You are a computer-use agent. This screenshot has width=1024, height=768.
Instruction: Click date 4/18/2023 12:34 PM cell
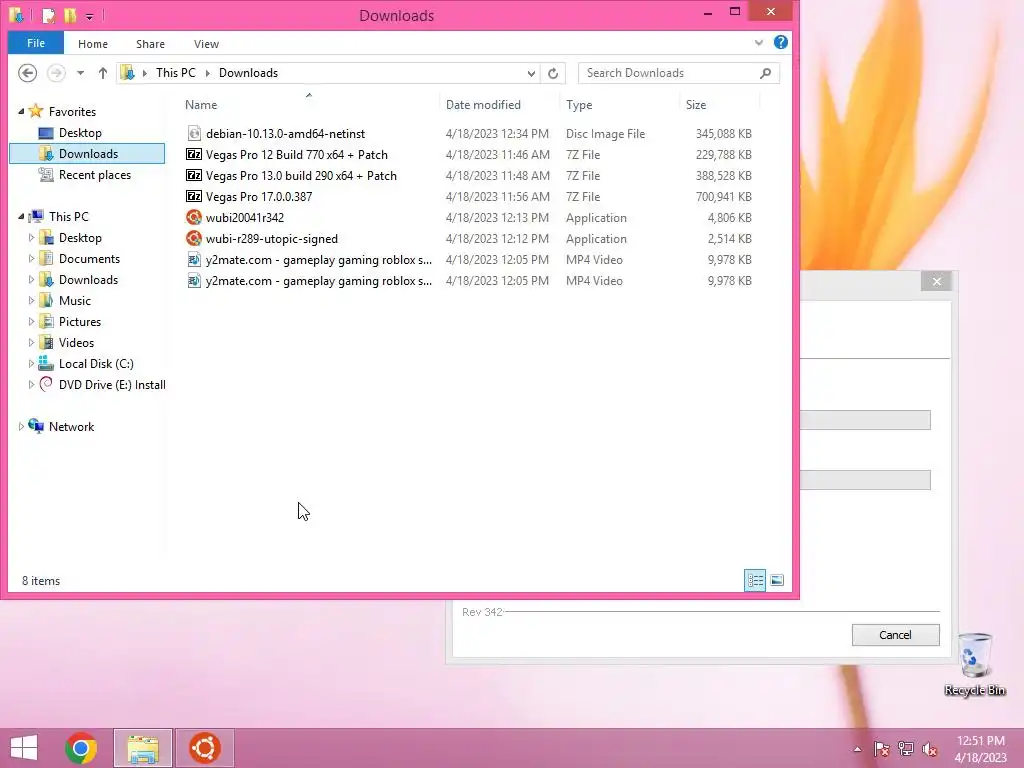(x=497, y=133)
